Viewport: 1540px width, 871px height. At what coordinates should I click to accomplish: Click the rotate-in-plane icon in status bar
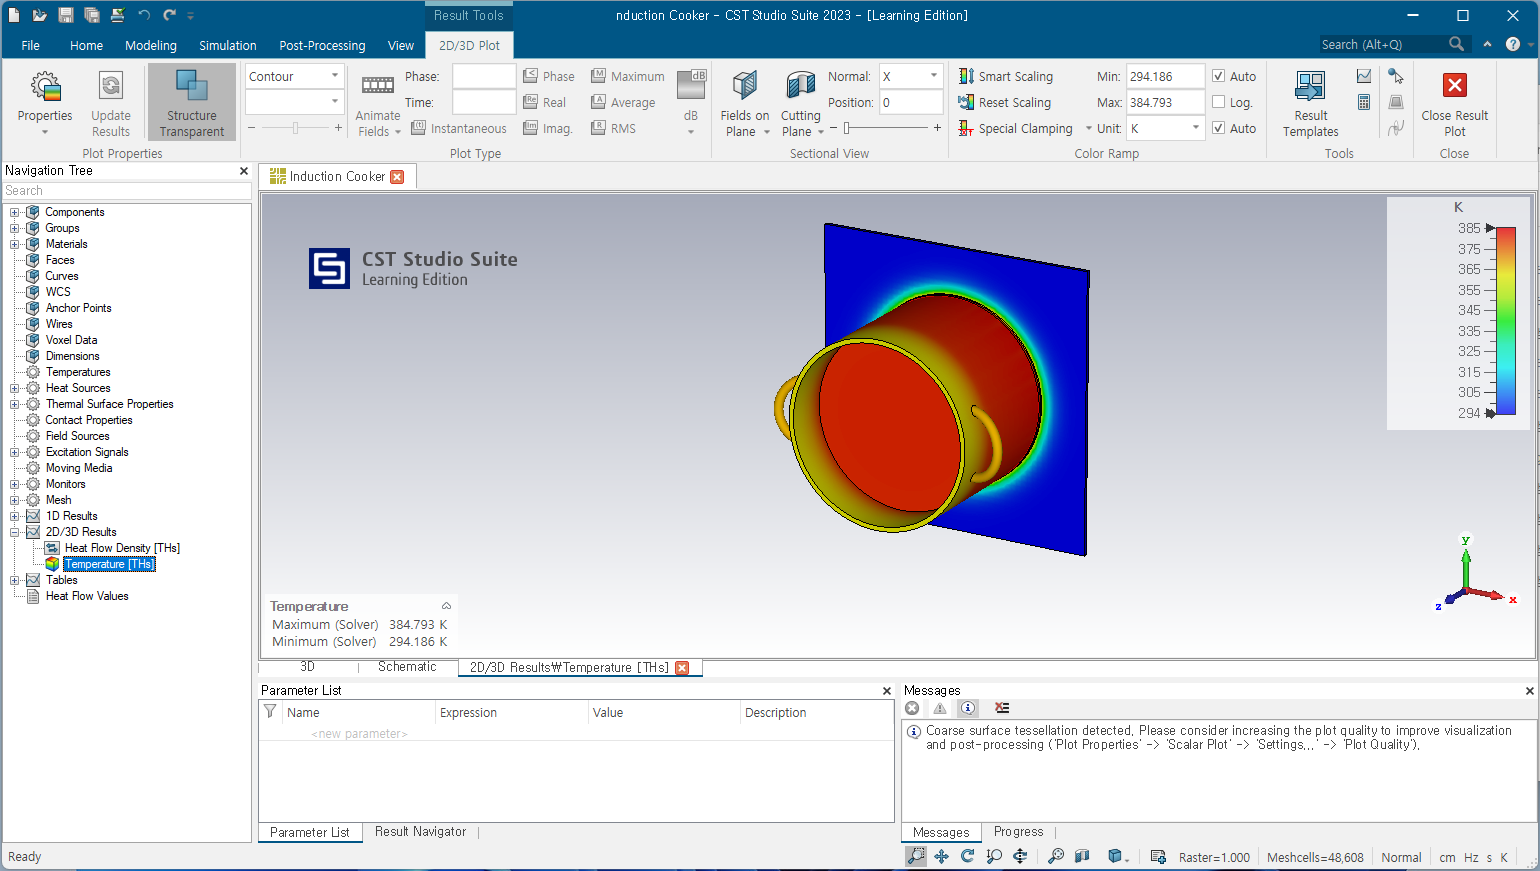click(x=1020, y=856)
